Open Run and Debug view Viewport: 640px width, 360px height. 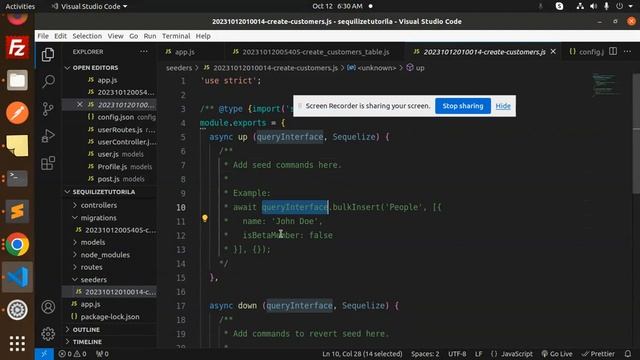pyautogui.click(x=48, y=136)
